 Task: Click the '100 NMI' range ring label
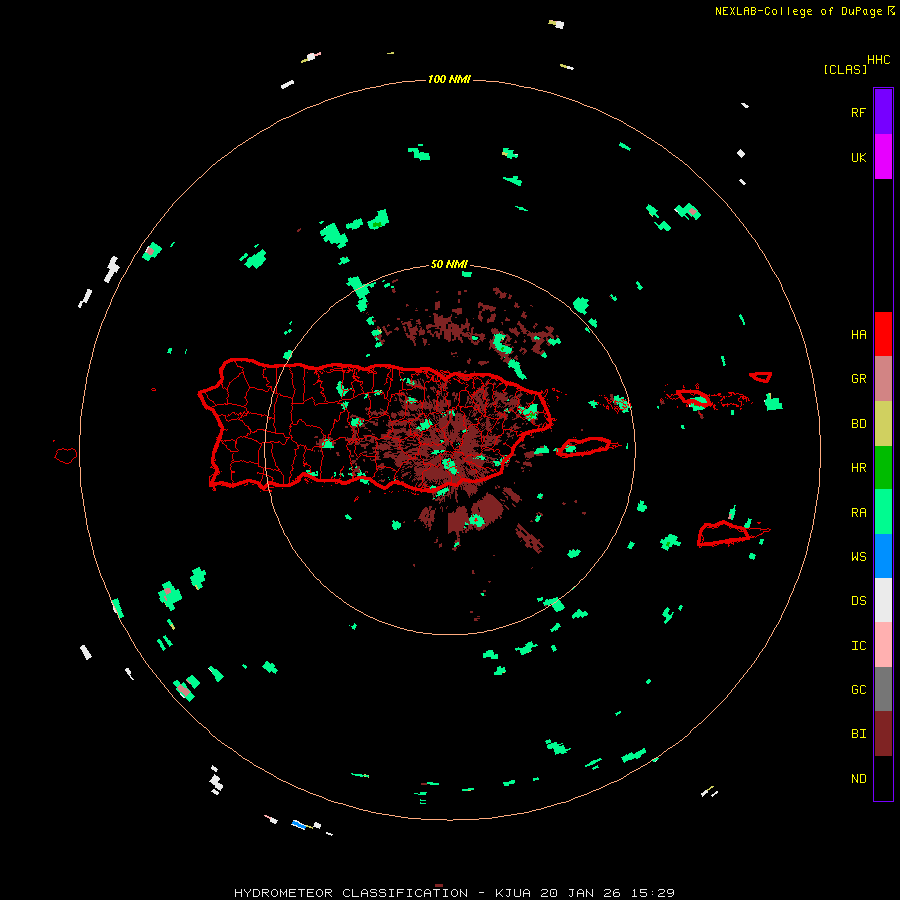(449, 79)
